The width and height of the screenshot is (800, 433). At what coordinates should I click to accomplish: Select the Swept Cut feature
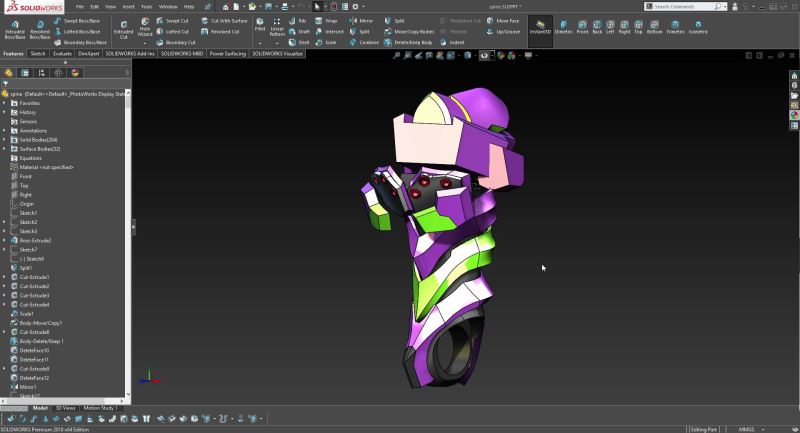tap(172, 21)
